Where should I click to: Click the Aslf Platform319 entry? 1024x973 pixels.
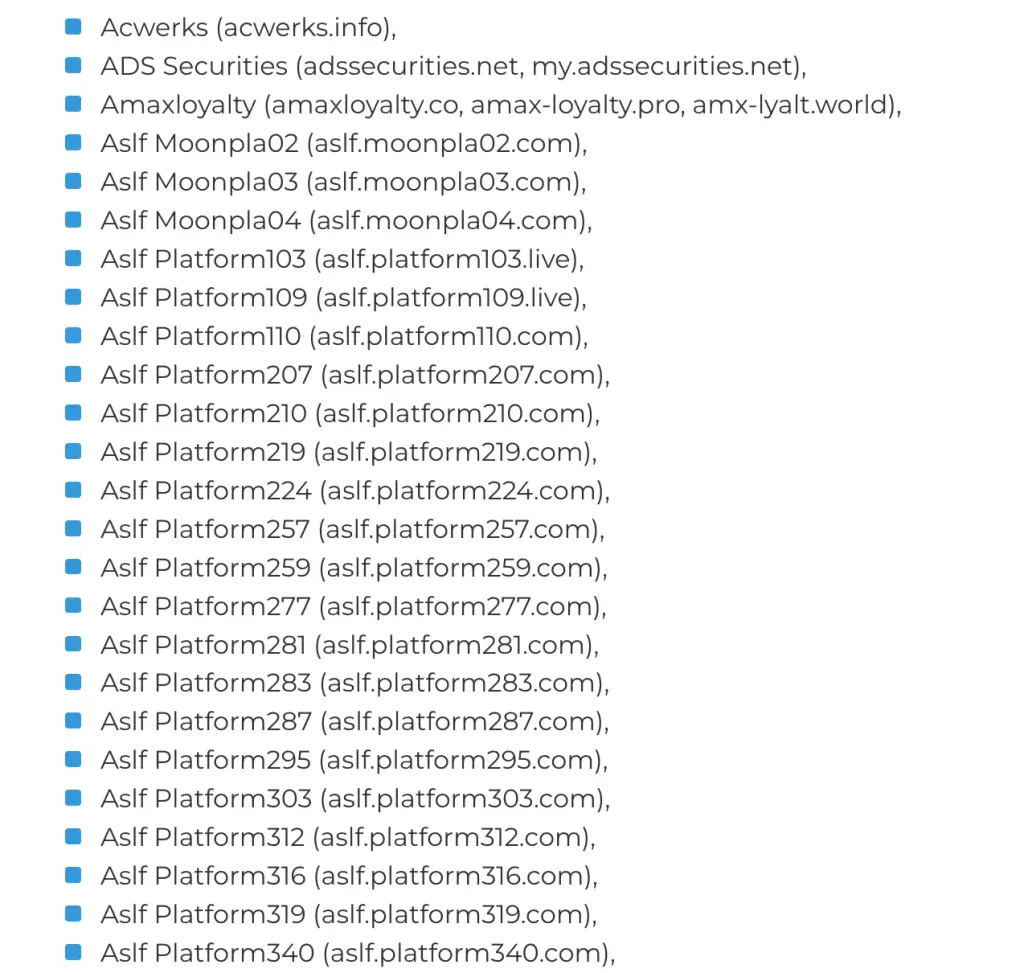click(349, 914)
